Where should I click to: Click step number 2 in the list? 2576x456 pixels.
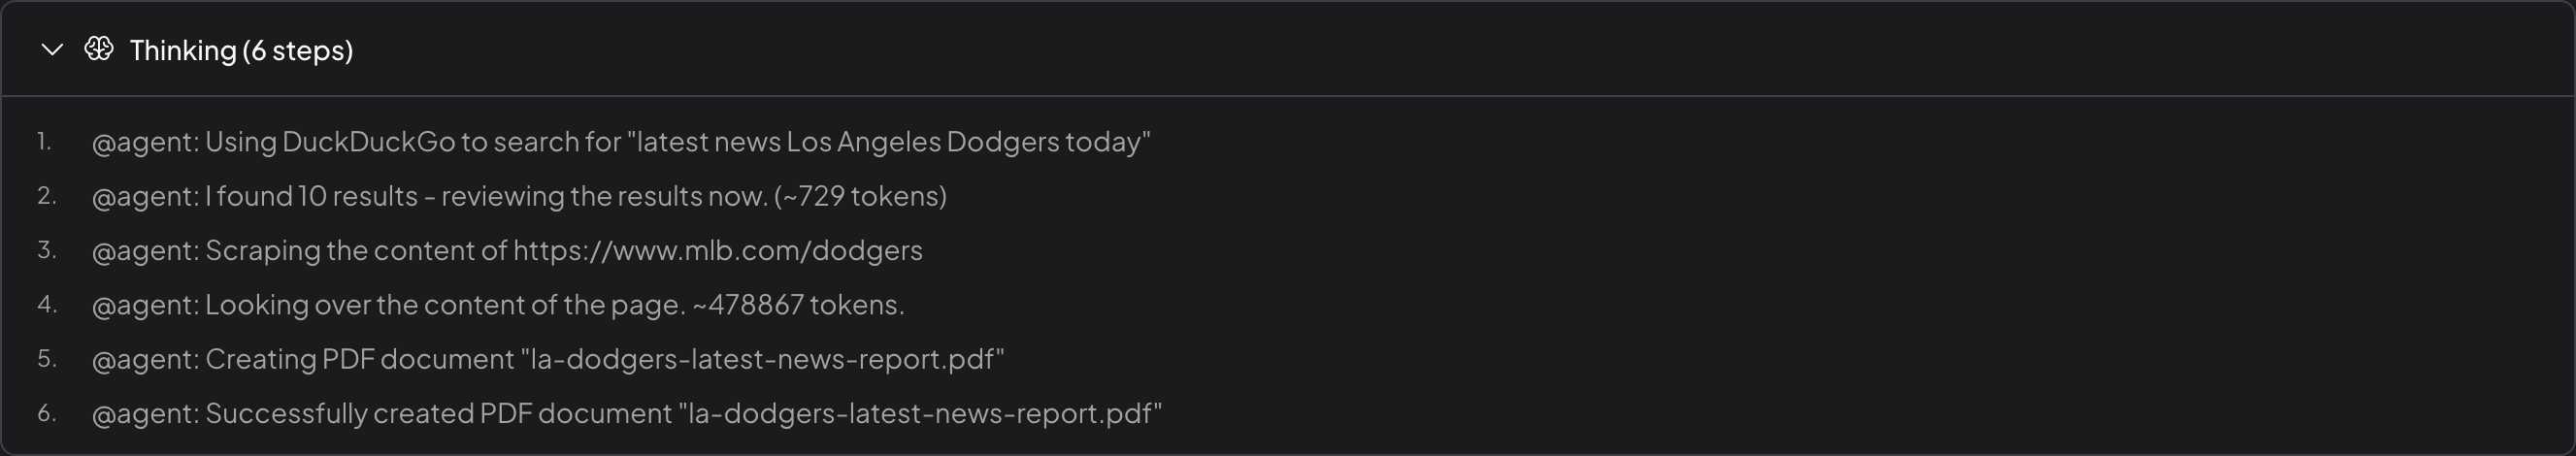[x=46, y=196]
